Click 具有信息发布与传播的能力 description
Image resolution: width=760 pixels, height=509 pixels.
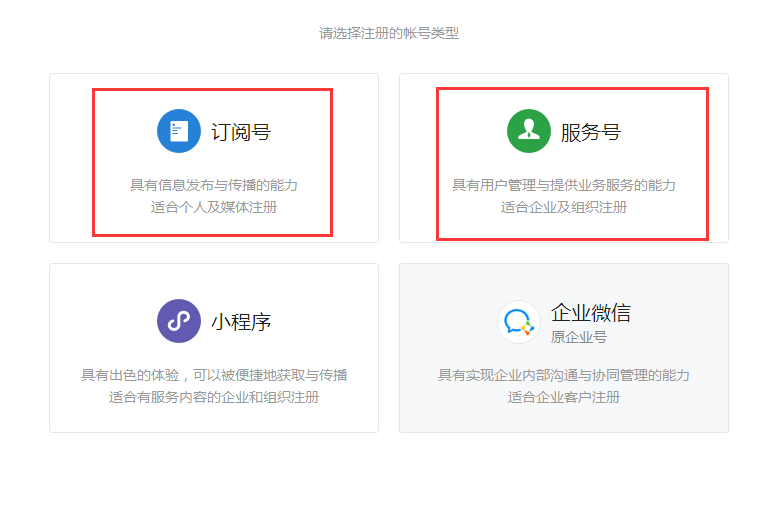(214, 185)
